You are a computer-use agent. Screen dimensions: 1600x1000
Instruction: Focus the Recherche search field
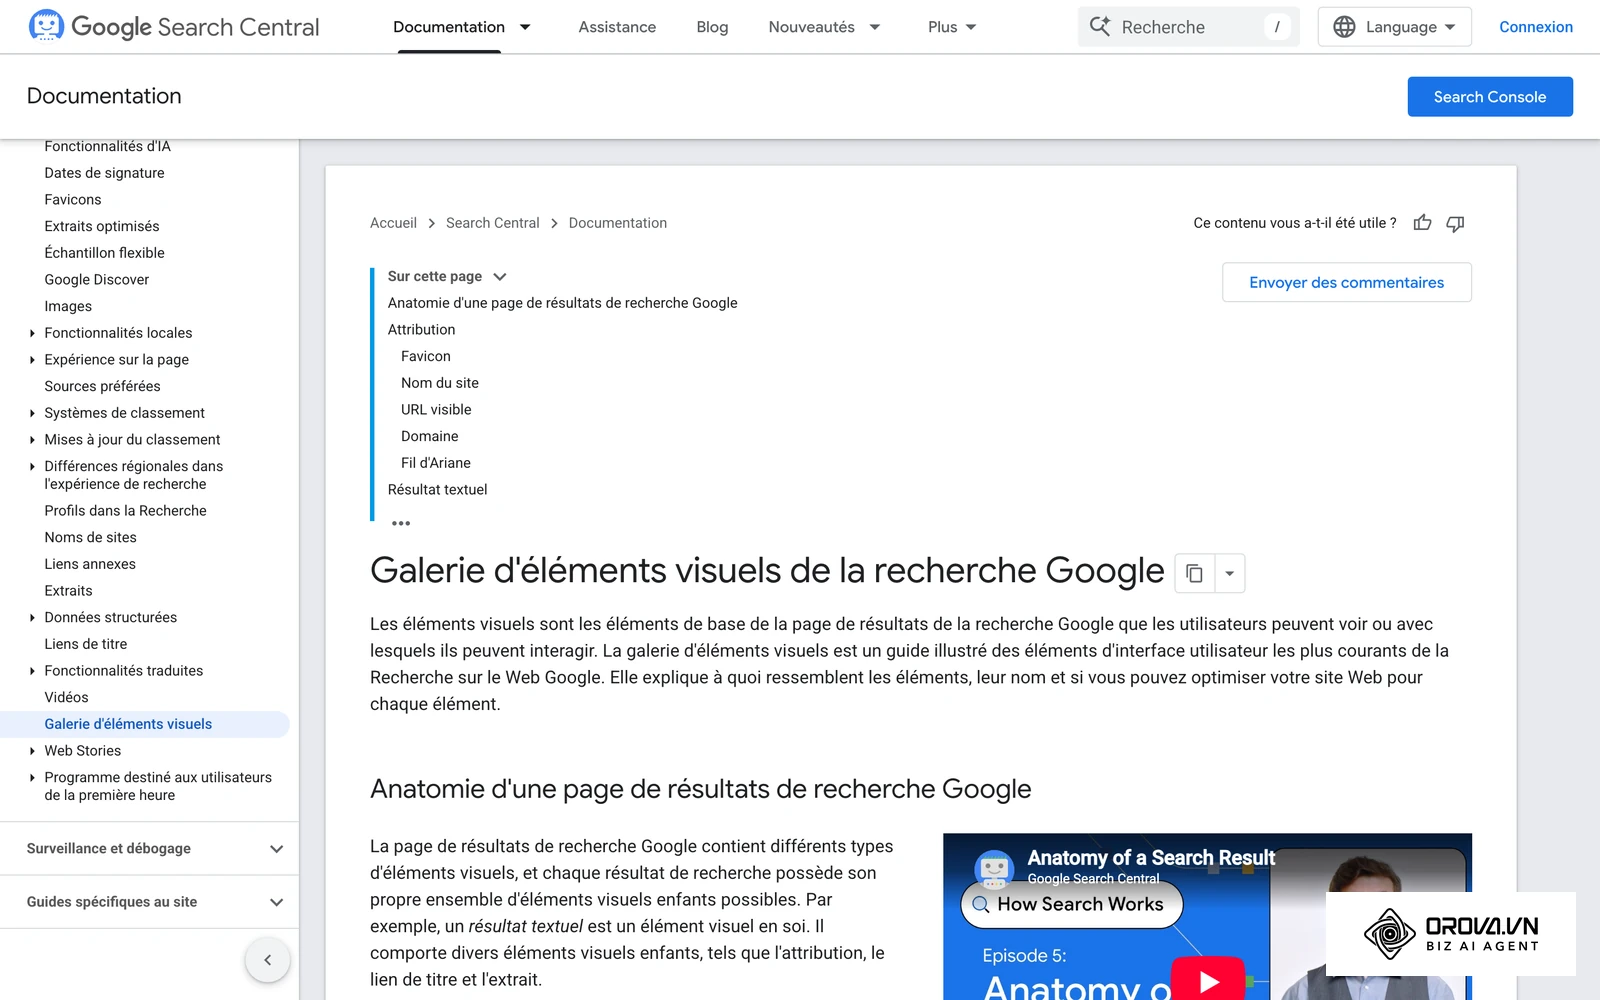[1188, 27]
